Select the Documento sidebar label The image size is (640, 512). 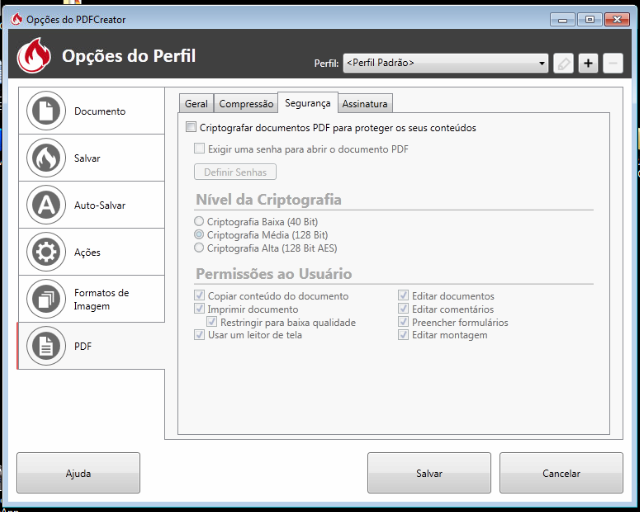tap(100, 111)
